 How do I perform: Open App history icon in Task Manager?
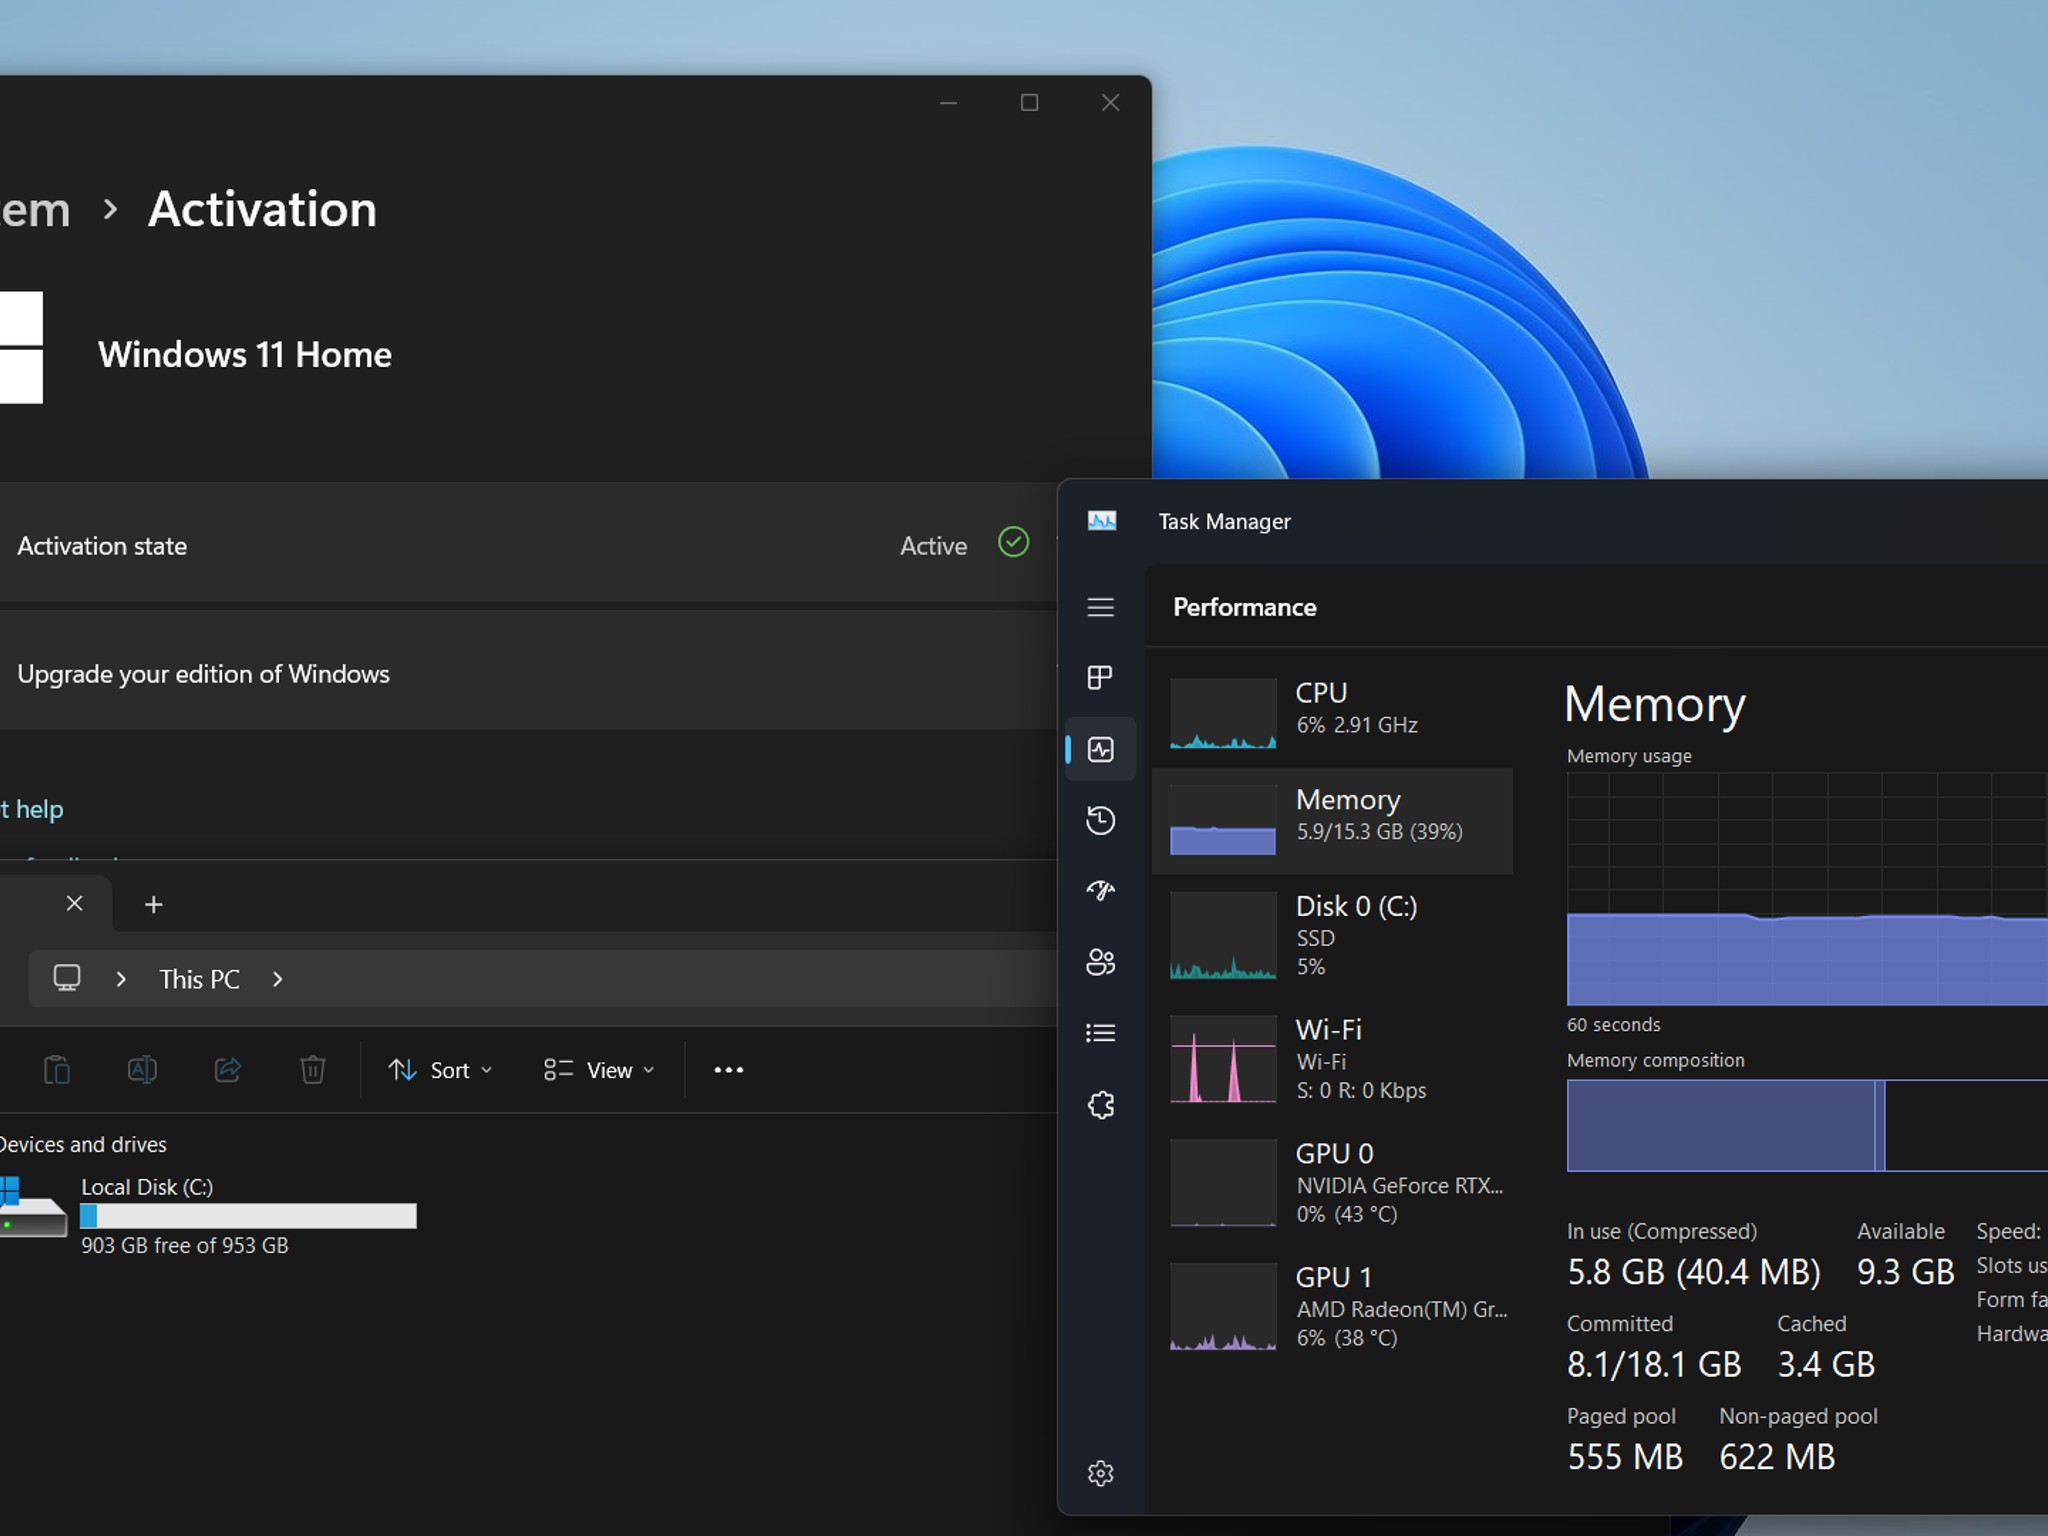coord(1100,820)
